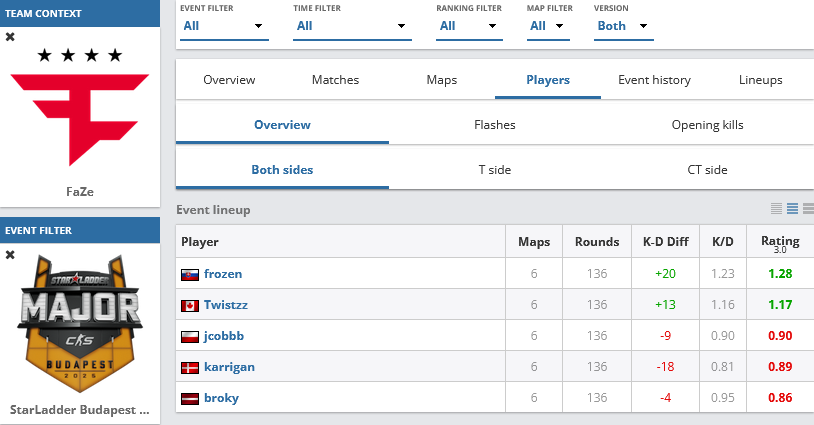Open the Event filter dropdown
This screenshot has height=425, width=814.
tap(224, 26)
